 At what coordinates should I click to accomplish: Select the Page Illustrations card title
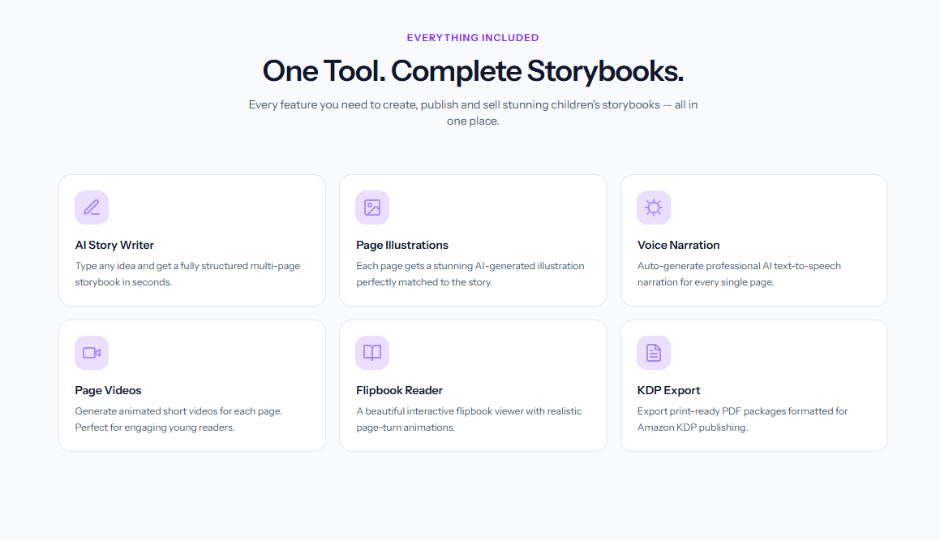click(402, 245)
